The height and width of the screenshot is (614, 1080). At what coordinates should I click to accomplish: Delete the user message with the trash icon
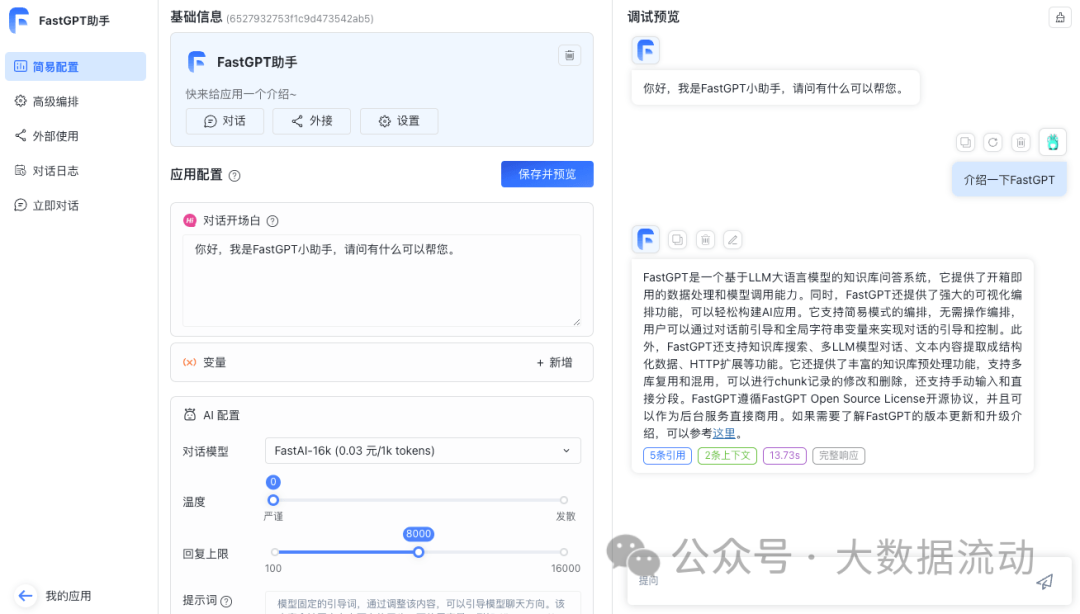coord(1021,143)
